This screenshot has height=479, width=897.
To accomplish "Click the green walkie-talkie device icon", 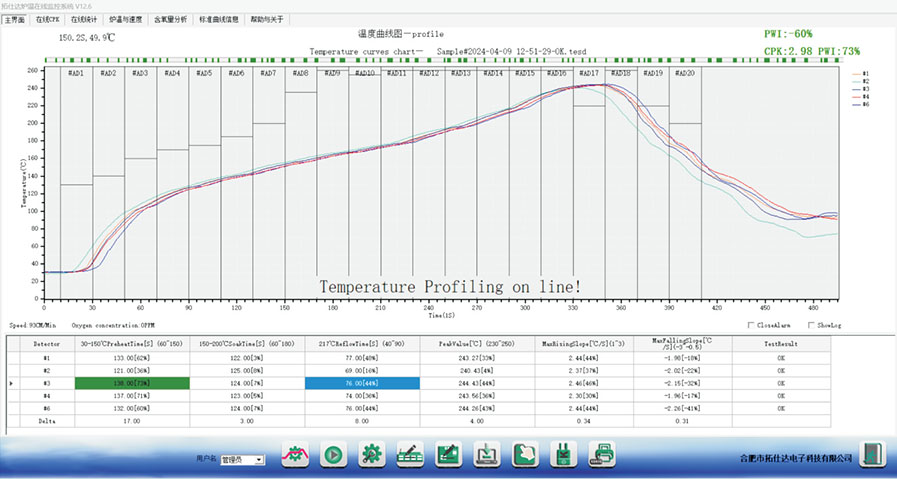I will 564,453.
